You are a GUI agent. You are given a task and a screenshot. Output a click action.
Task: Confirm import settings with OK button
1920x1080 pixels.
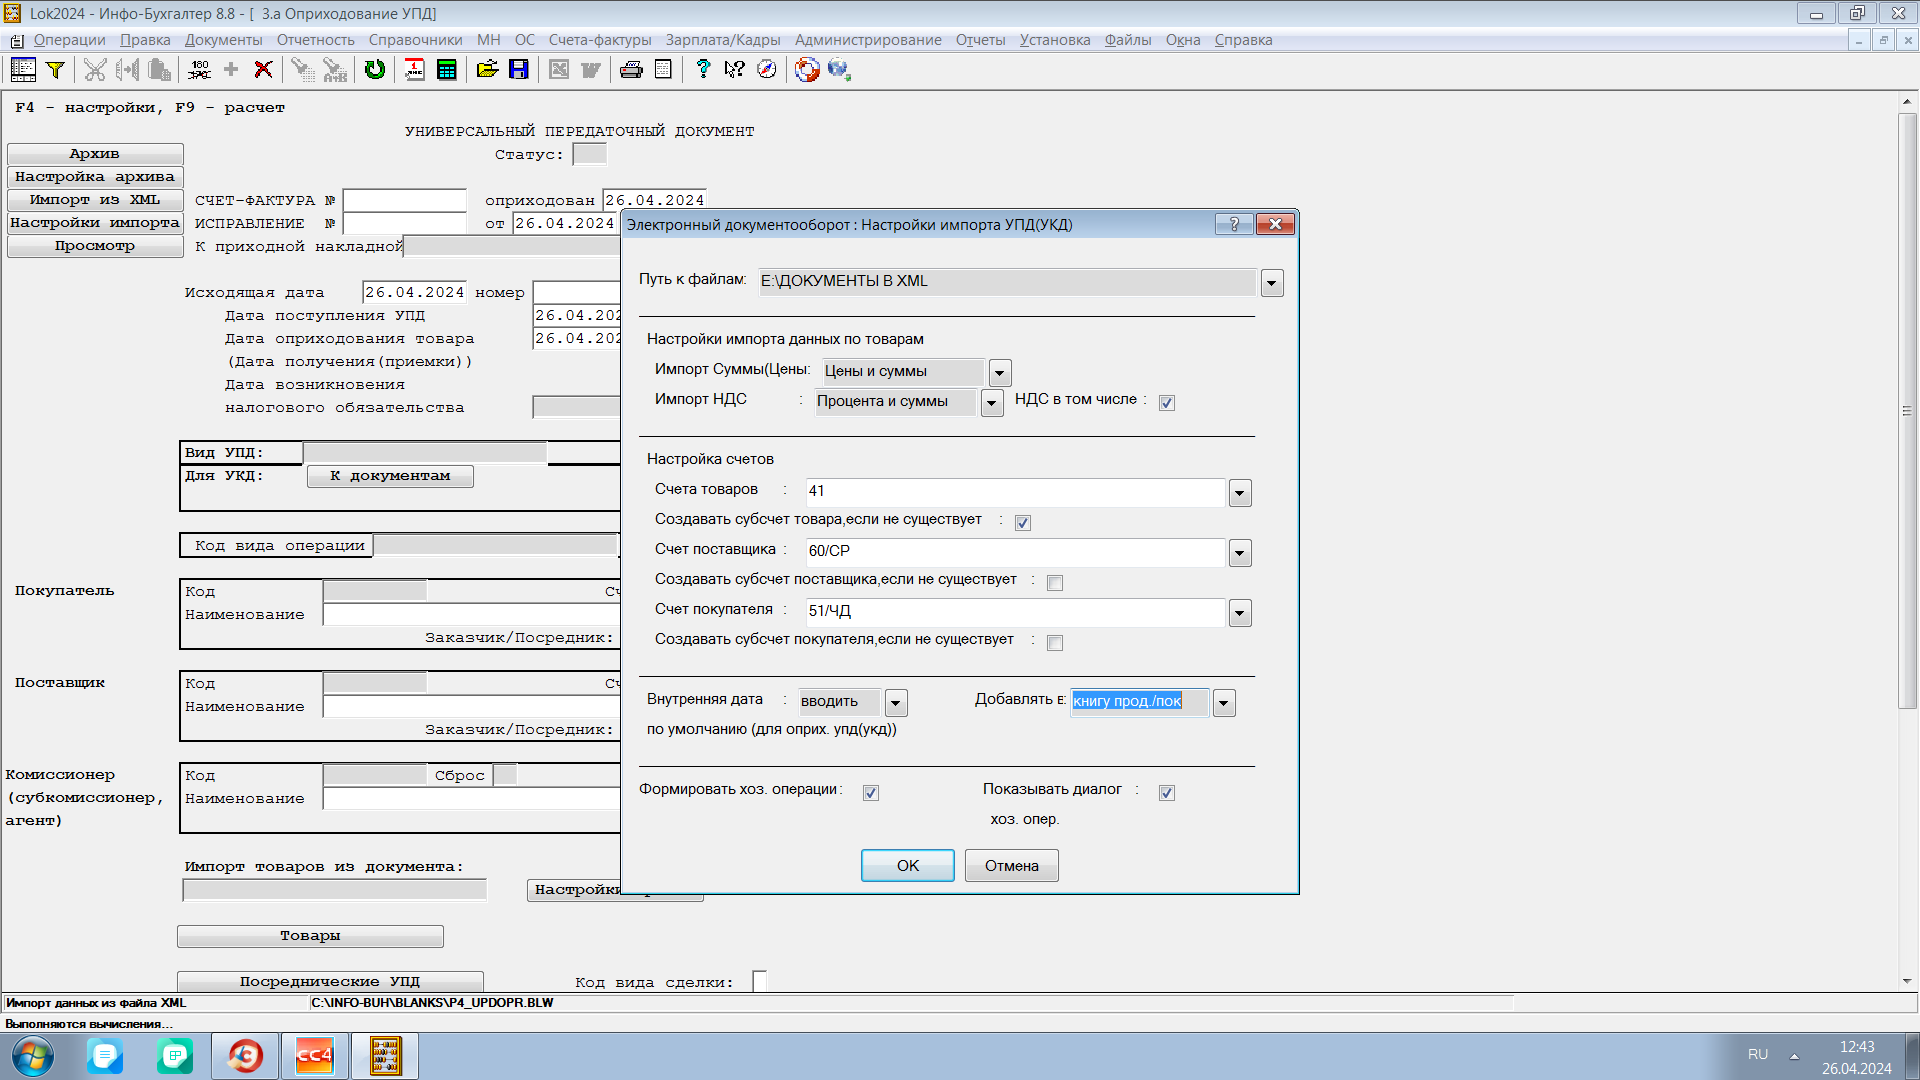907,866
